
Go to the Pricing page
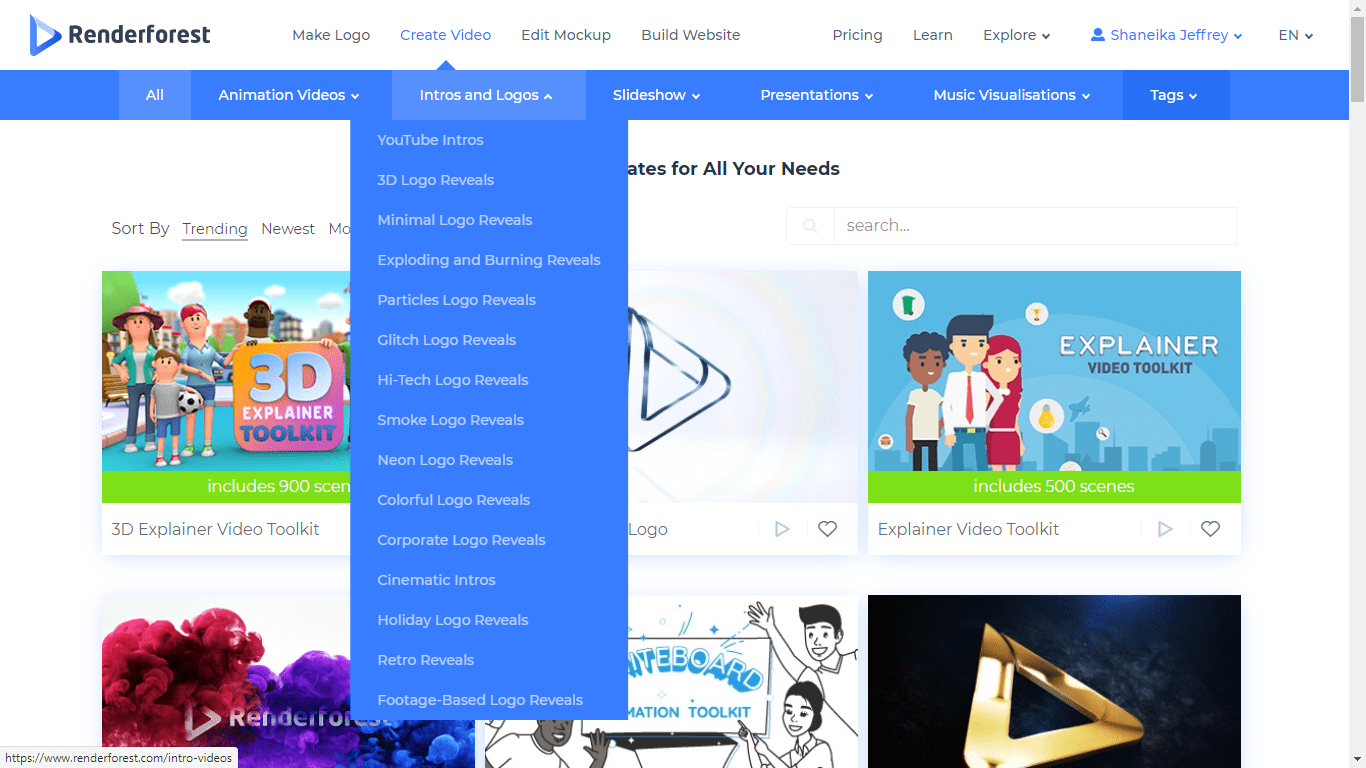click(x=857, y=35)
